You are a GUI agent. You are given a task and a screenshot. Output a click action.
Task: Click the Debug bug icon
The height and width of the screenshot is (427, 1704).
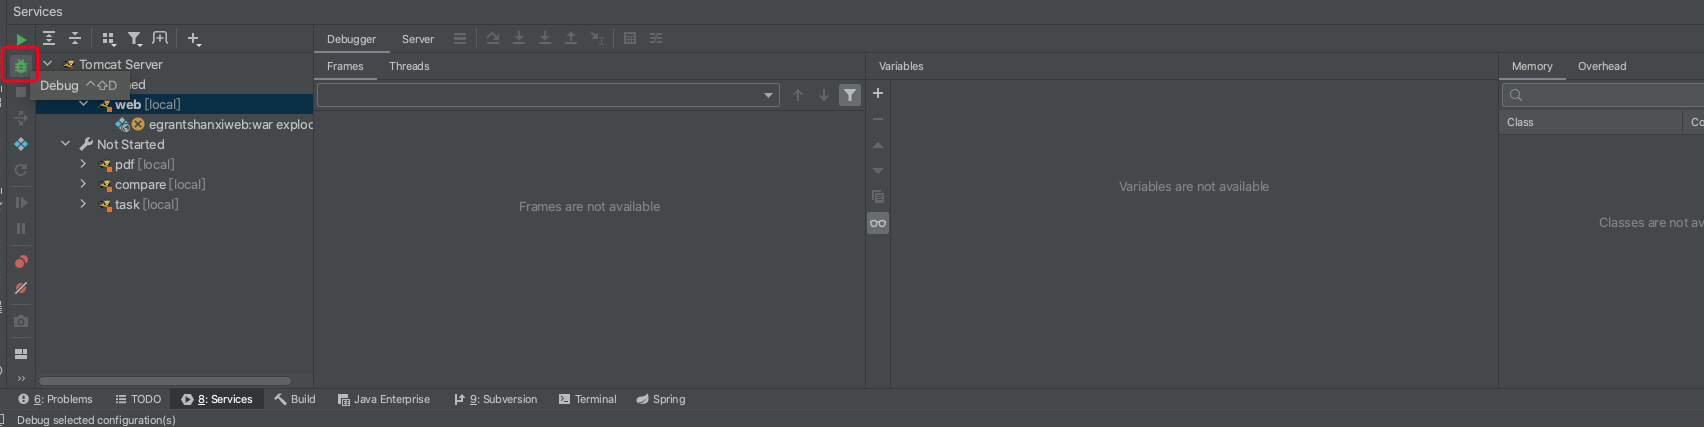pyautogui.click(x=20, y=66)
